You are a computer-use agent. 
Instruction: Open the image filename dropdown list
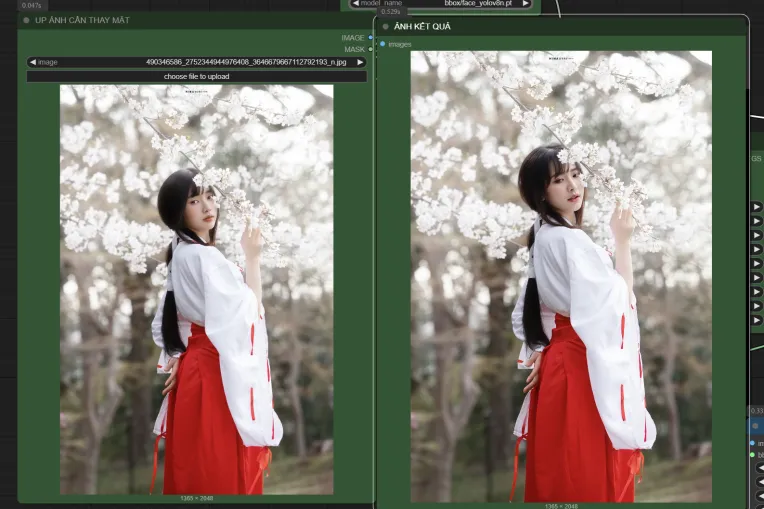click(x=197, y=62)
